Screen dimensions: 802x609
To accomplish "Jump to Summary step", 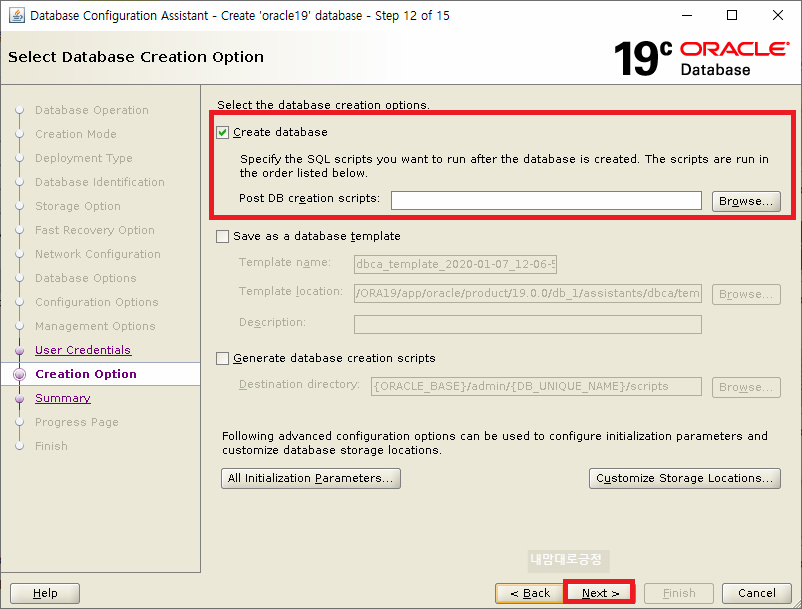I will tap(63, 398).
